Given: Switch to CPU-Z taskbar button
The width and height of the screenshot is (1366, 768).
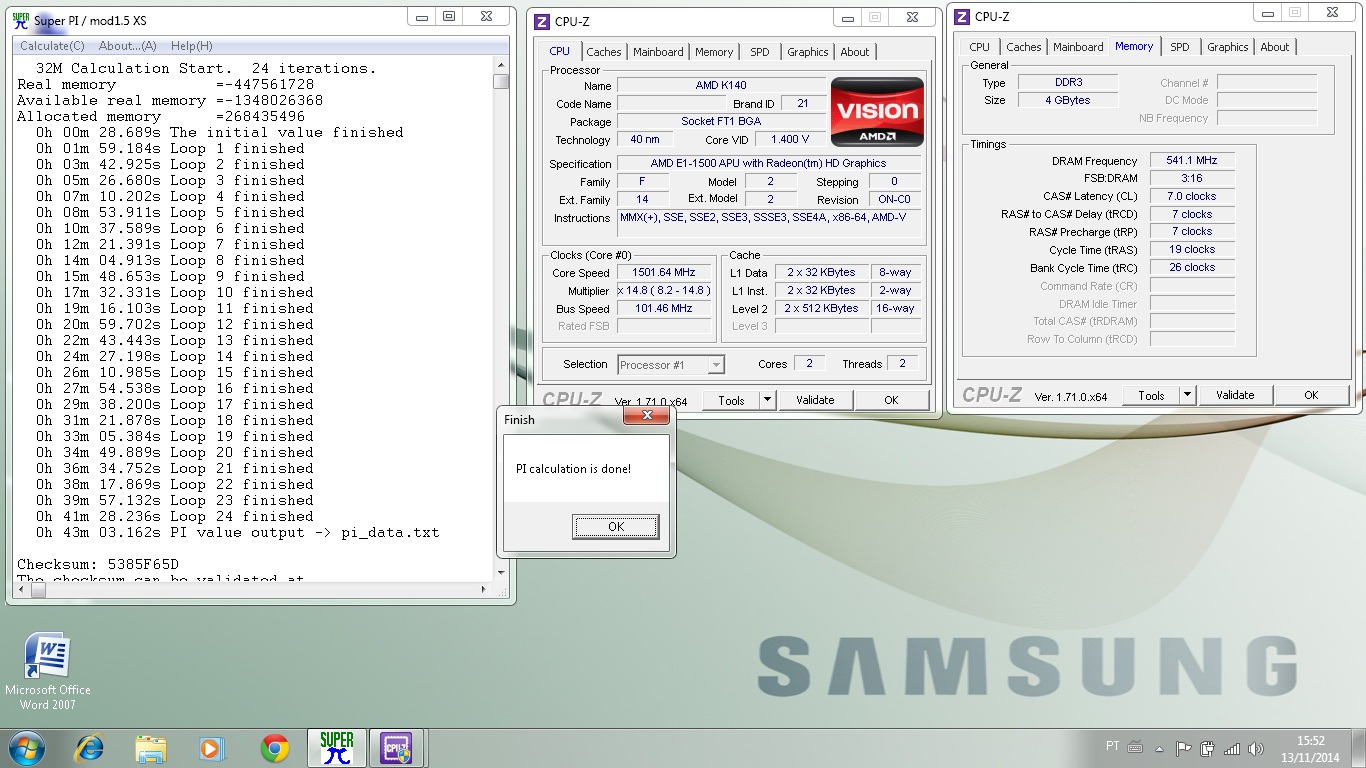Looking at the screenshot, I should pyautogui.click(x=397, y=748).
